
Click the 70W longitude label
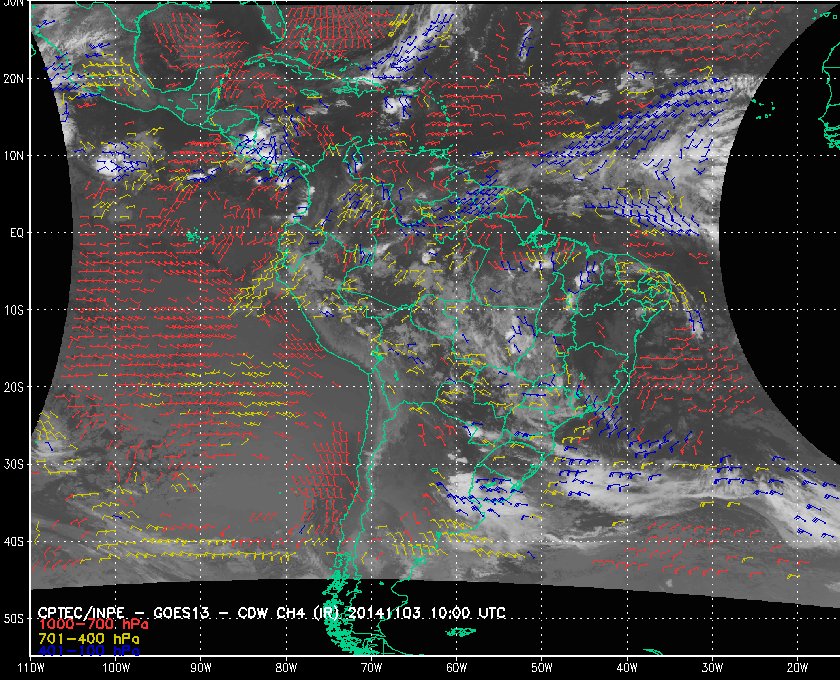pyautogui.click(x=371, y=667)
